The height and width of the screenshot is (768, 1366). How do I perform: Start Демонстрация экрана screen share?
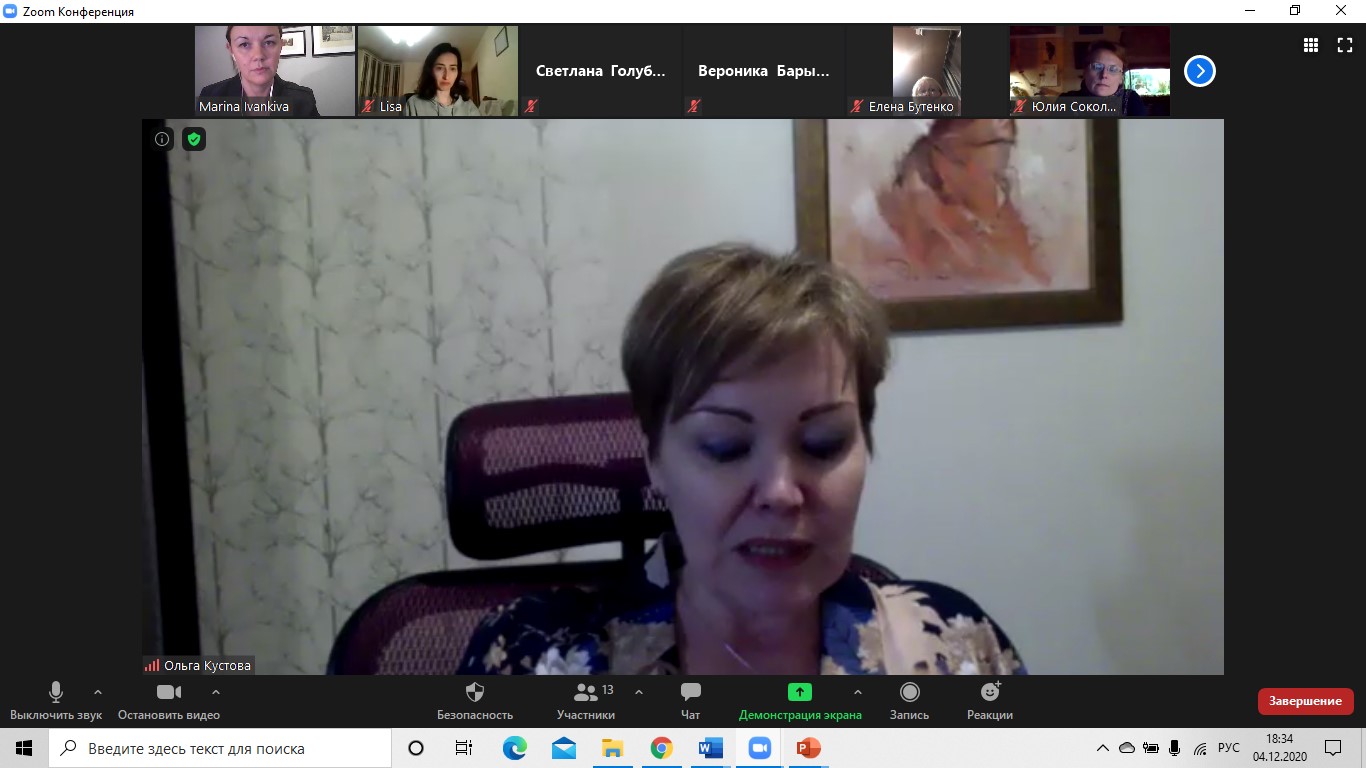800,701
